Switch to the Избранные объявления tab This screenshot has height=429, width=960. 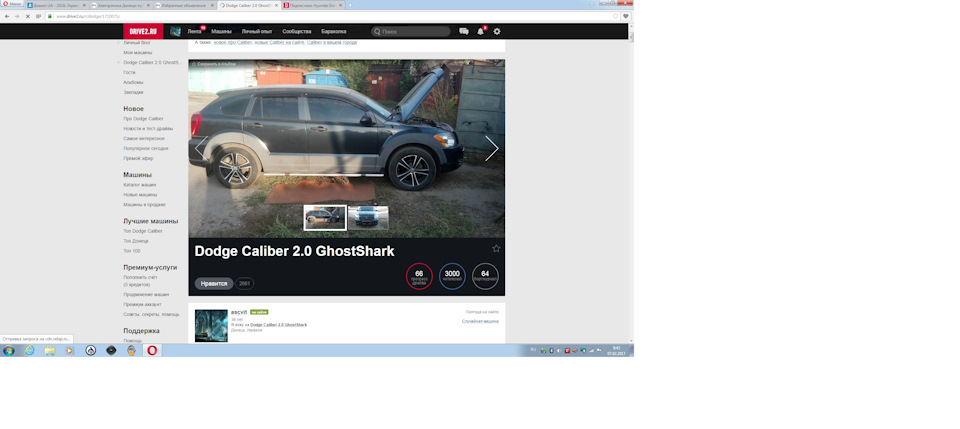(184, 5)
